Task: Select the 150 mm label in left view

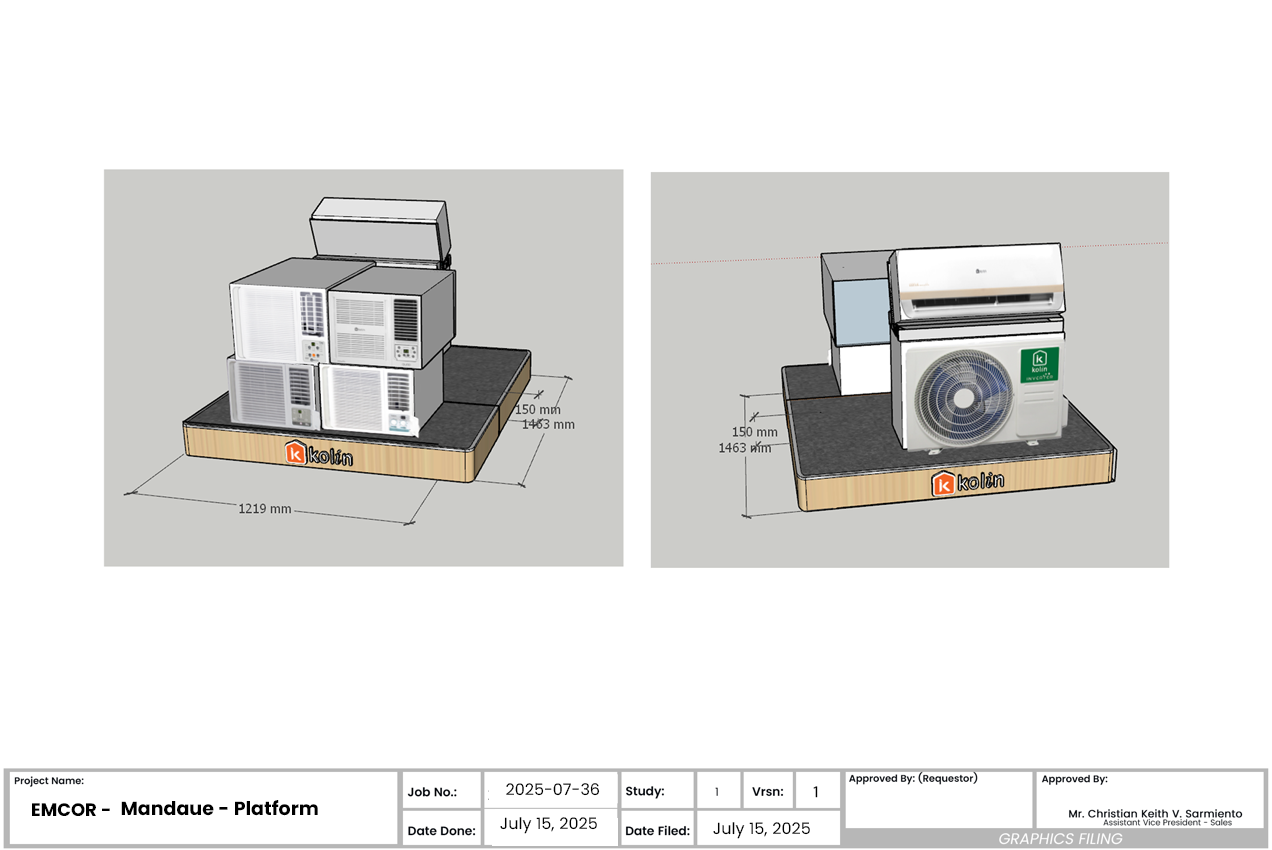Action: (x=538, y=409)
